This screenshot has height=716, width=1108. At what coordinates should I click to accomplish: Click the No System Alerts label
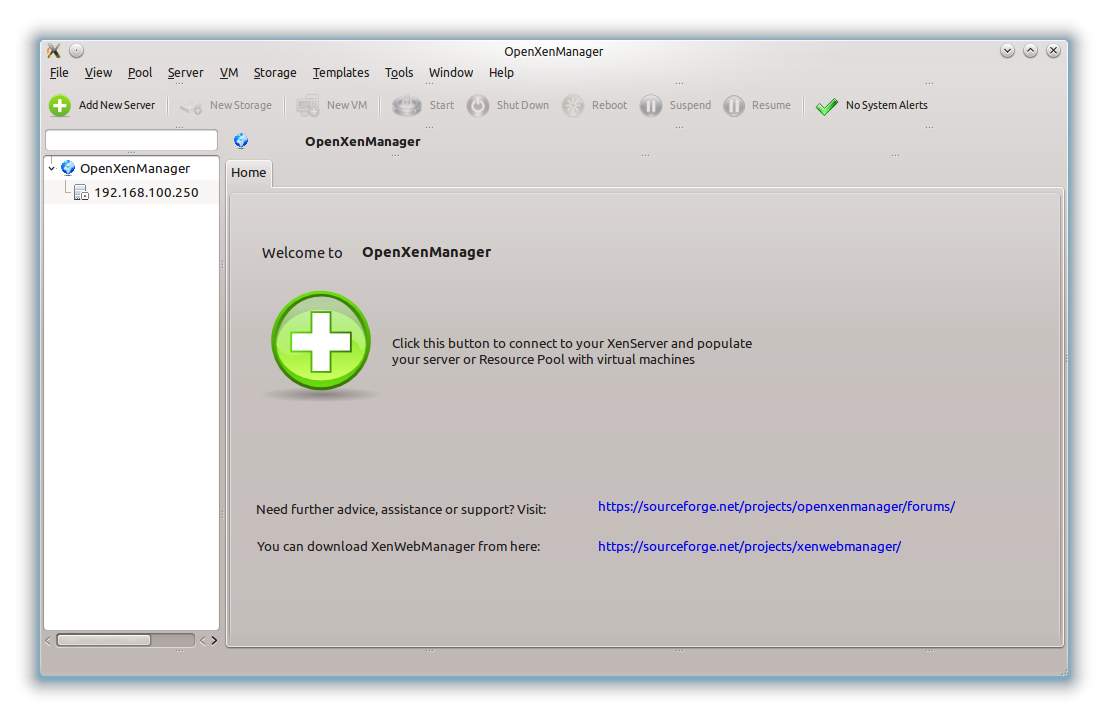(886, 105)
